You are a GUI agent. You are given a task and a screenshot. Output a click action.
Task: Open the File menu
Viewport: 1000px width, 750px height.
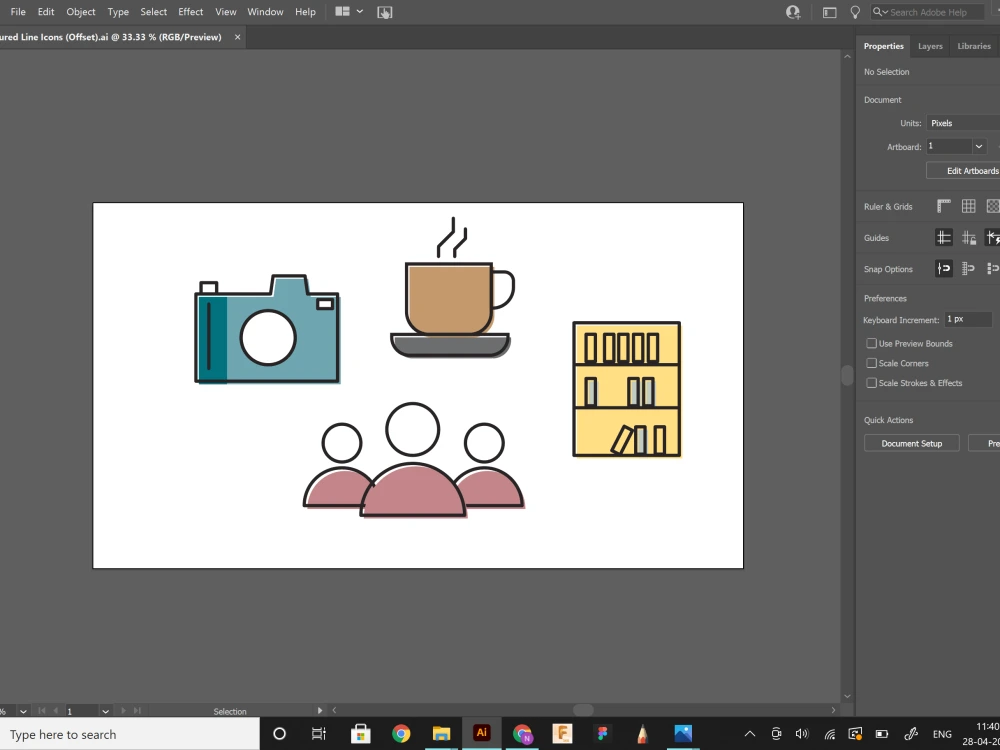pyautogui.click(x=18, y=11)
